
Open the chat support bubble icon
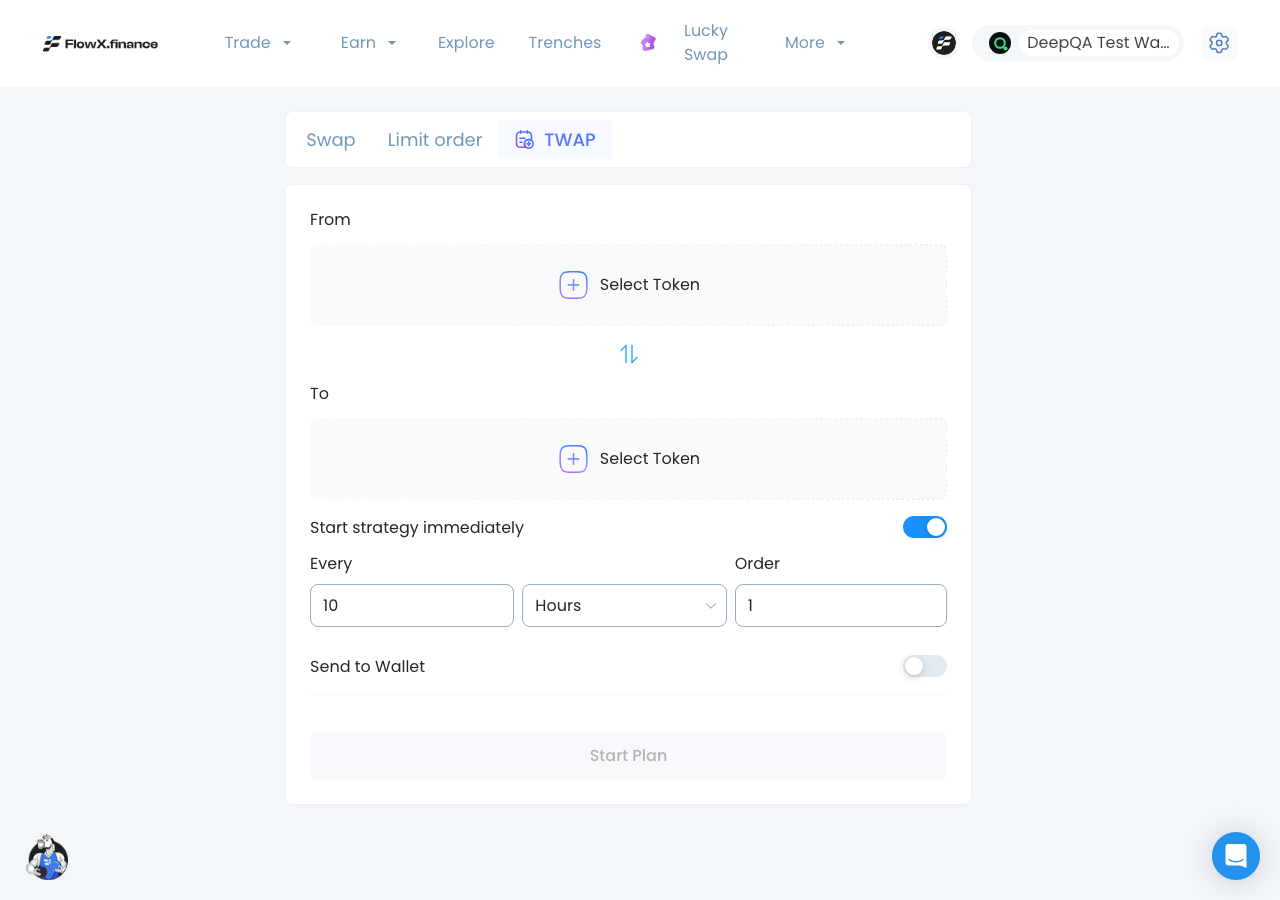[1236, 856]
